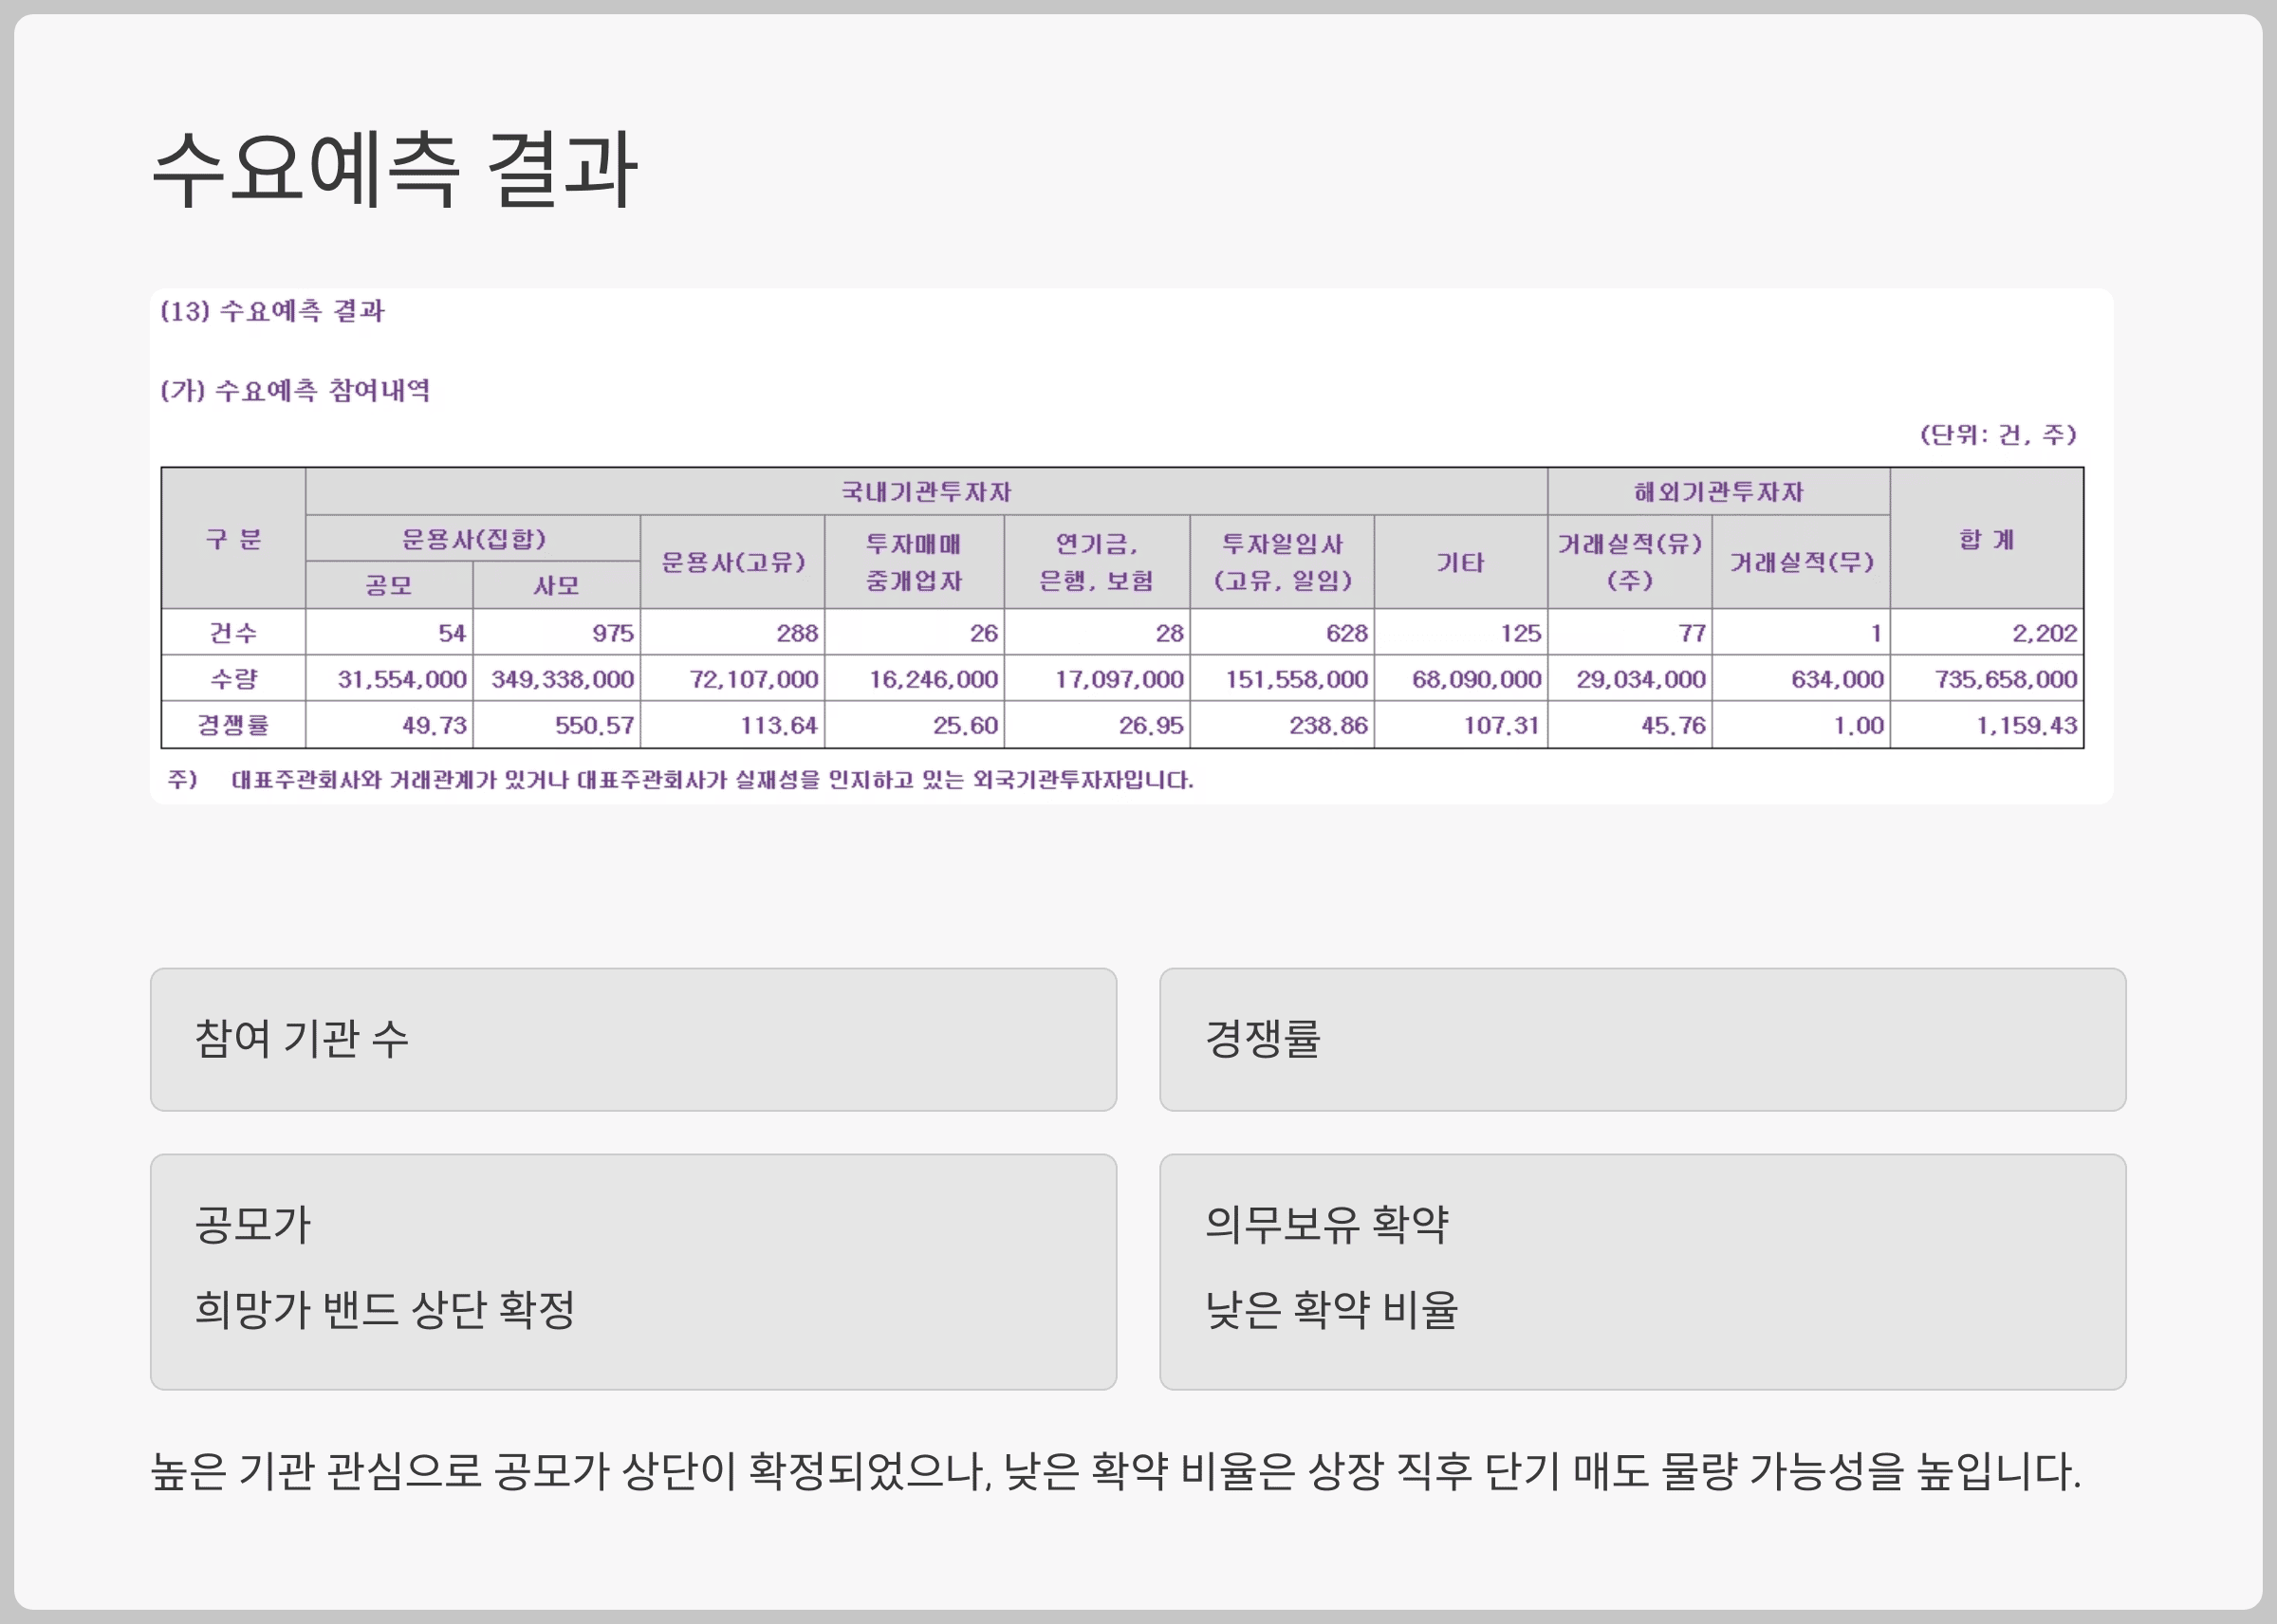This screenshot has width=2277, height=1624.
Task: Select the 경쟁률 card
Action: tap(1641, 1038)
